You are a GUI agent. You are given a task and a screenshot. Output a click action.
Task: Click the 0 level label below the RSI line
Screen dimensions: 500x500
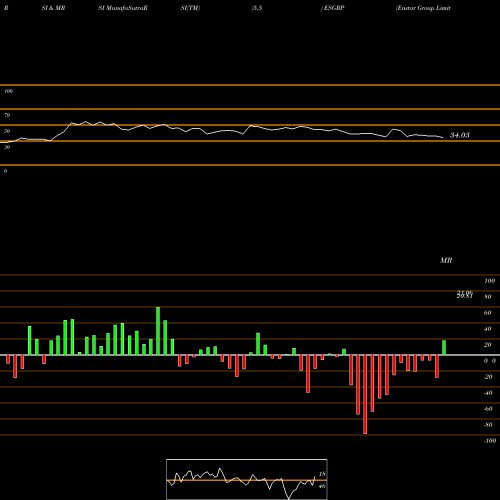pyautogui.click(x=5, y=171)
